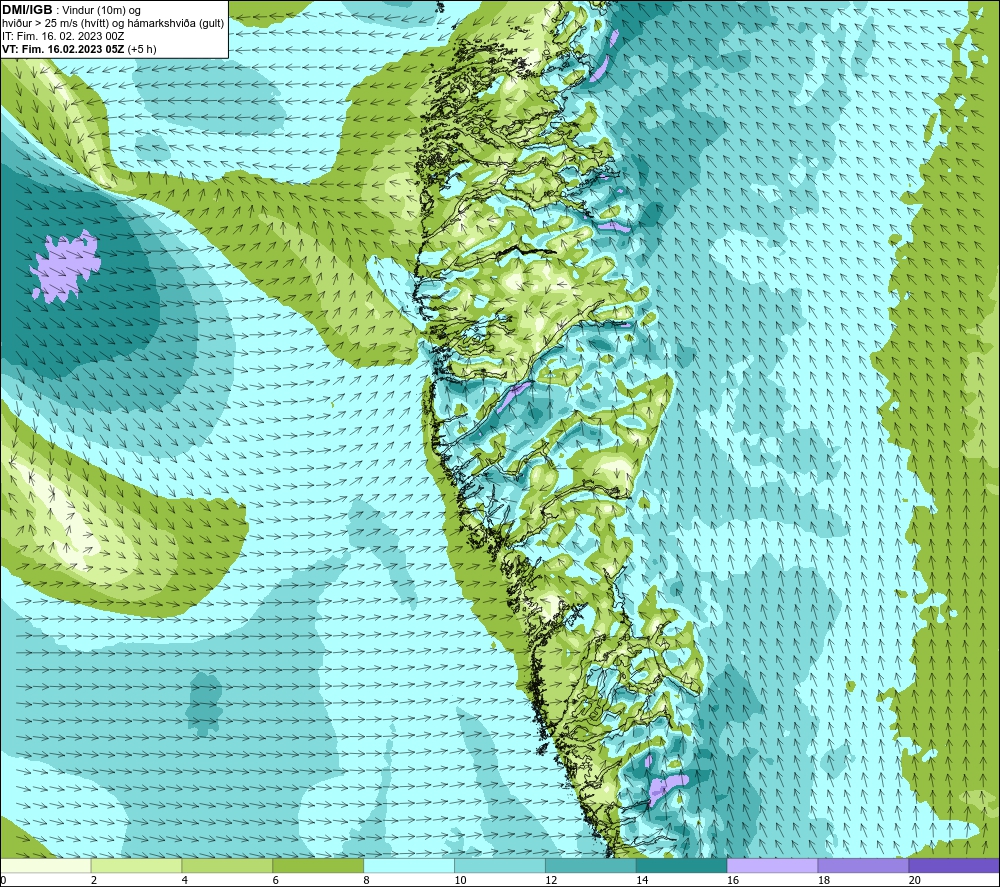Image resolution: width=1000 pixels, height=887 pixels.
Task: Click the scale label '10'
Action: coord(460,880)
